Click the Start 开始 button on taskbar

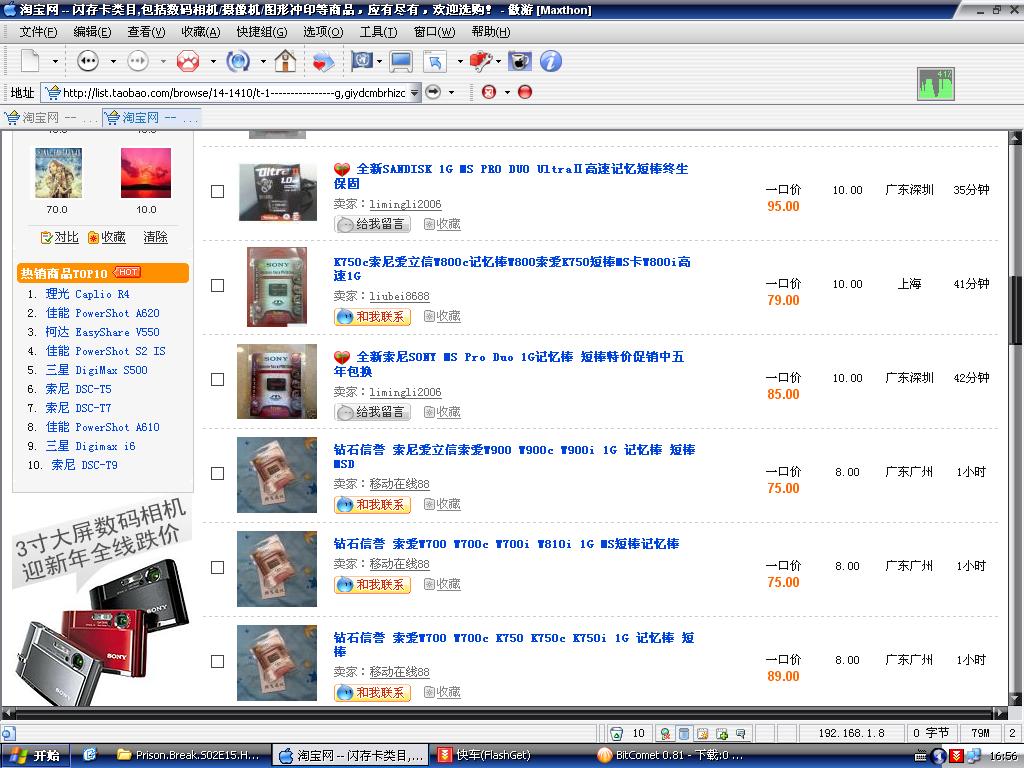pyautogui.click(x=35, y=756)
